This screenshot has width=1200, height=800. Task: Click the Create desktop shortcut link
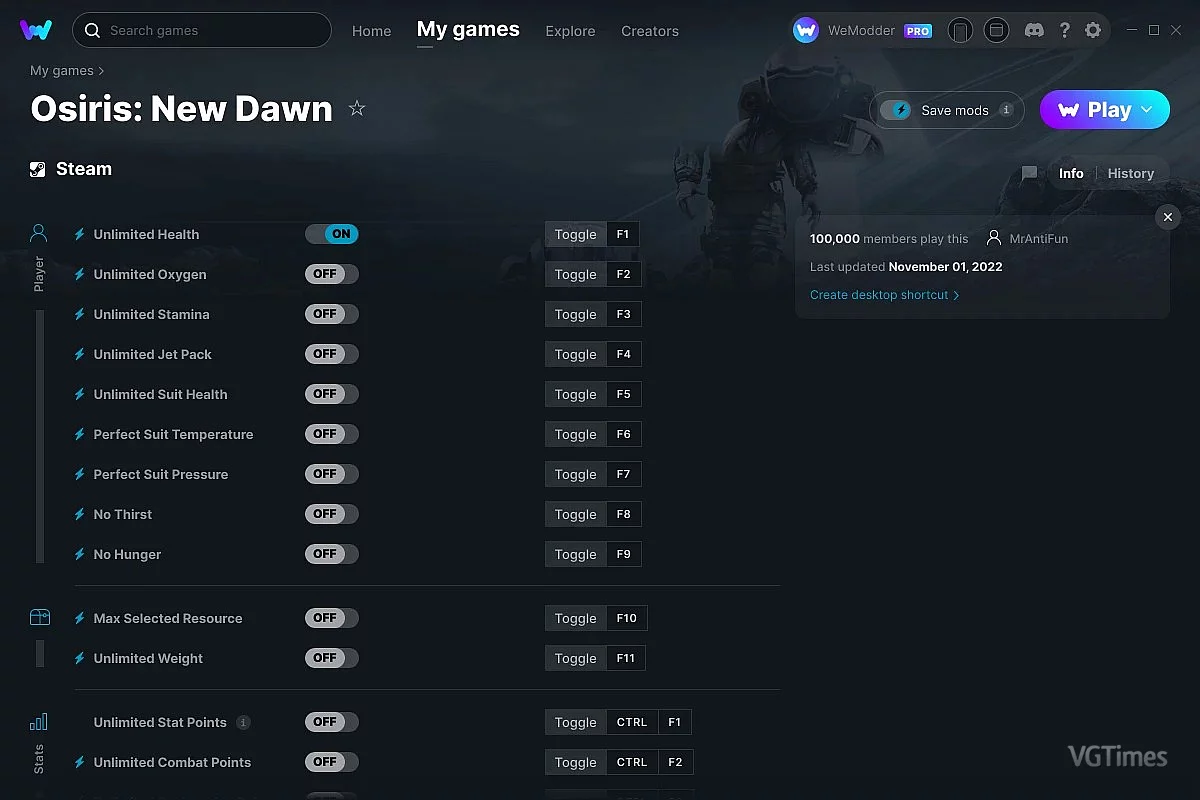(x=885, y=295)
